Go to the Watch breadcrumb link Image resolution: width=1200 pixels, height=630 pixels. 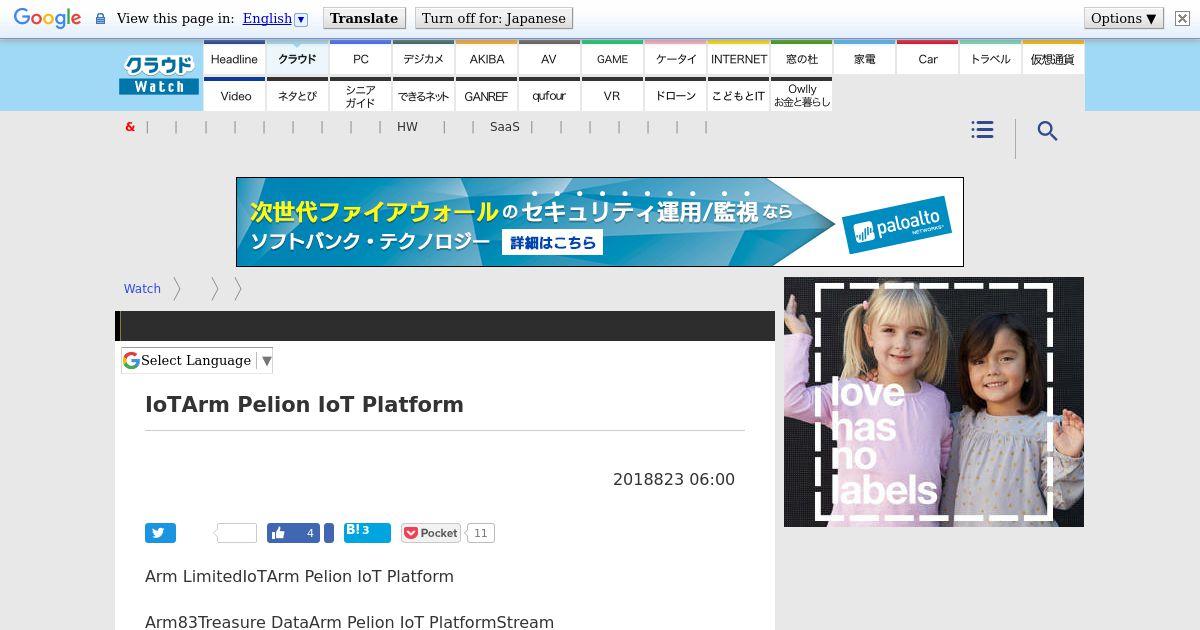(x=142, y=288)
